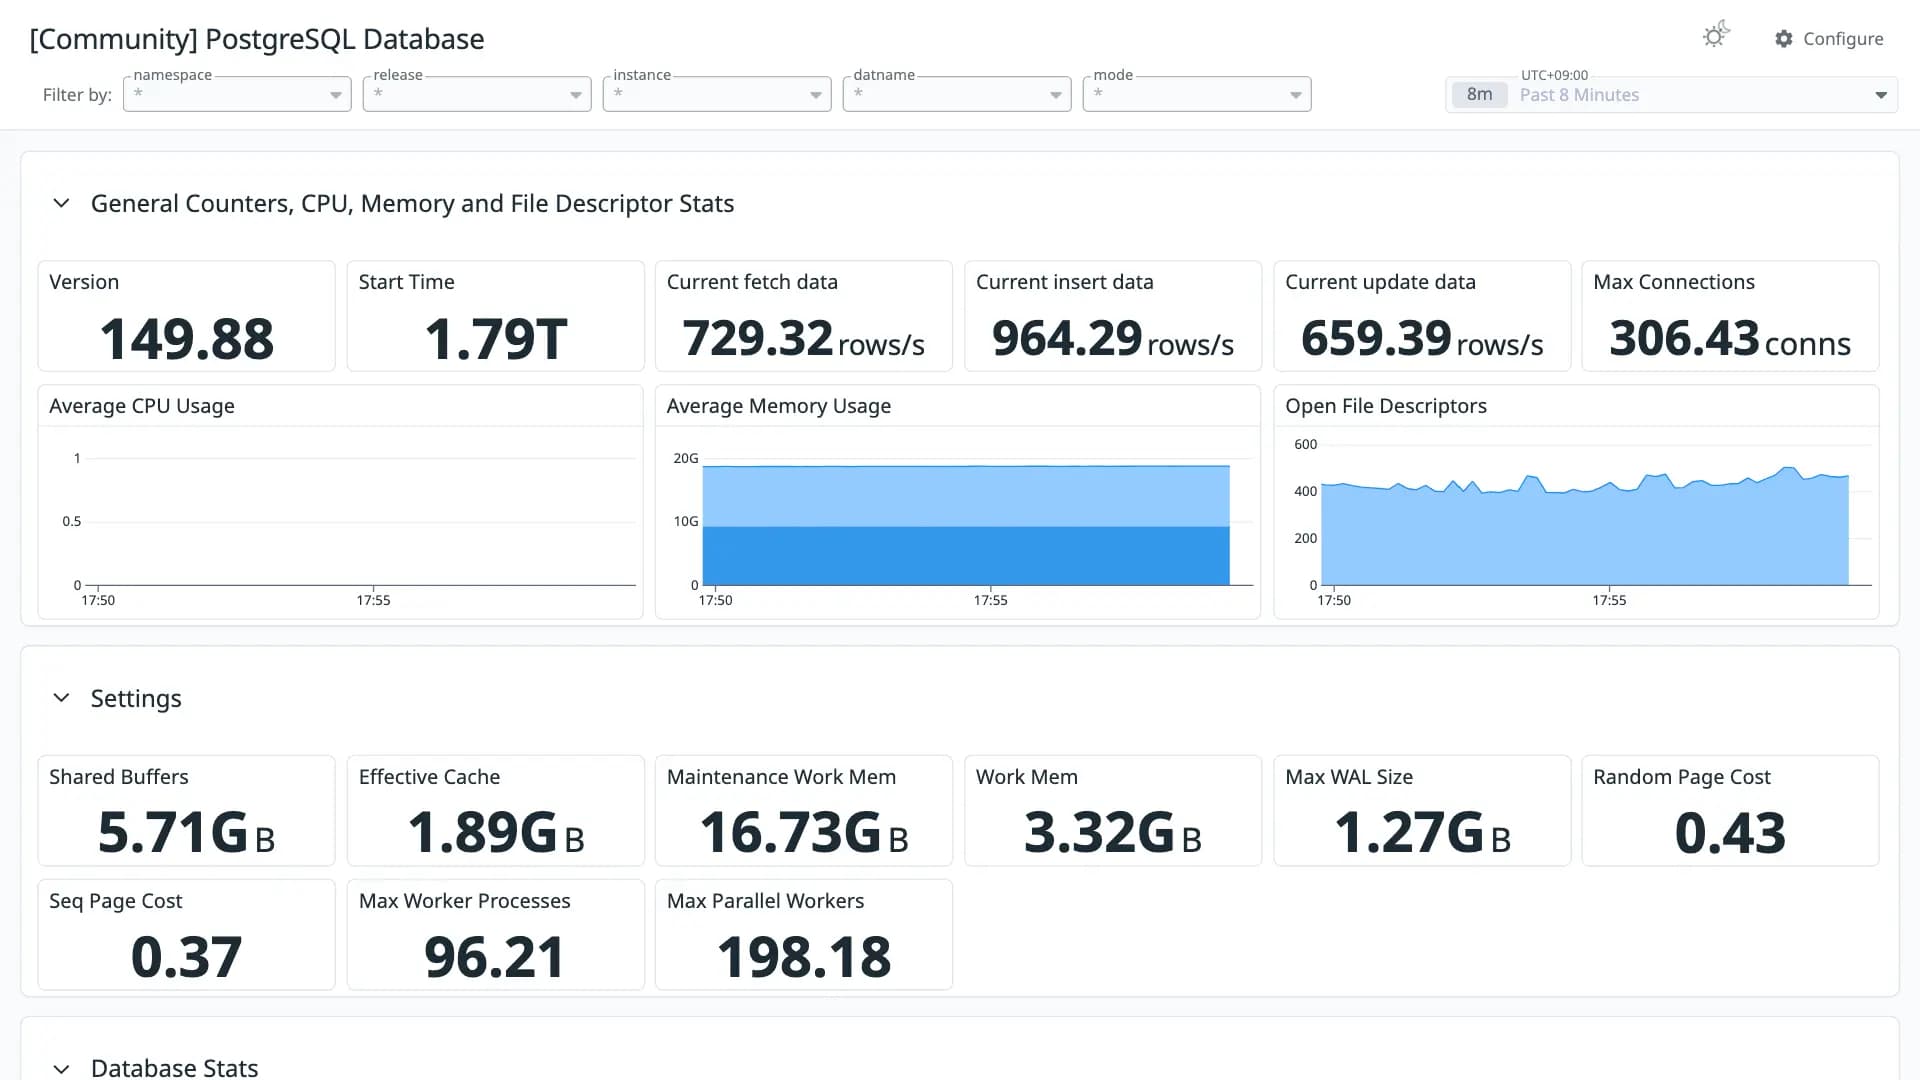Screen dimensions: 1920x1080
Task: Click the Current update data value 659.39
Action: [1376, 338]
